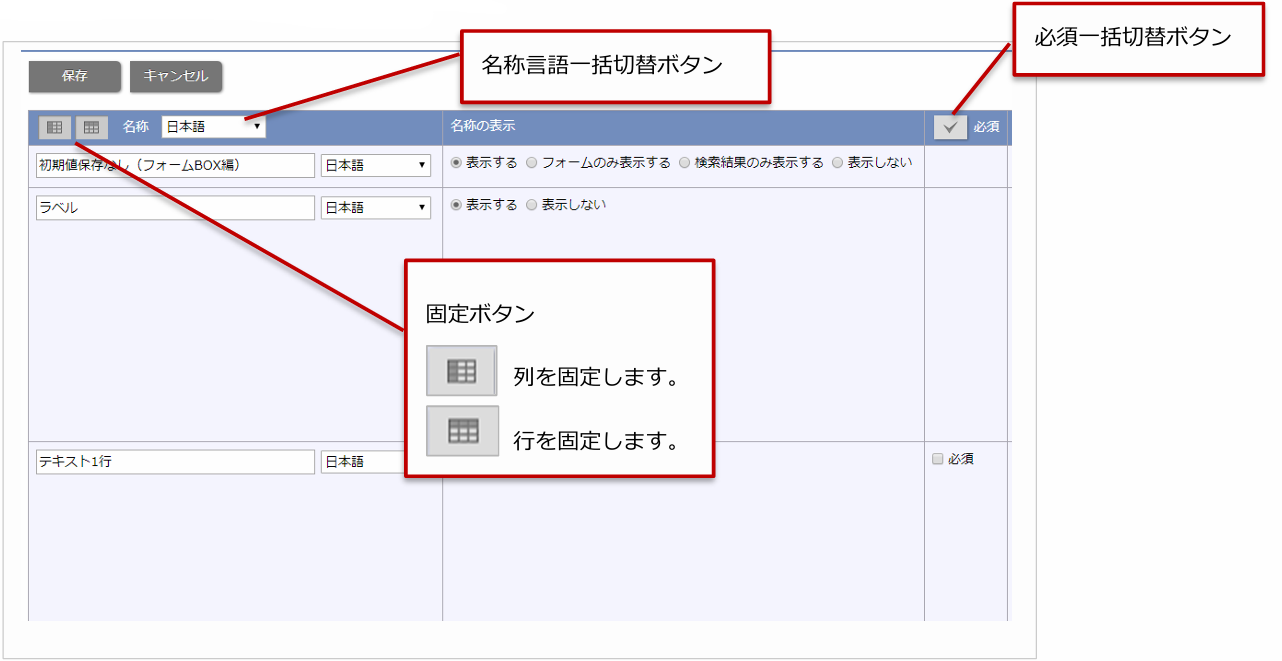Select 表示しない radio in ラベル row

pos(532,205)
